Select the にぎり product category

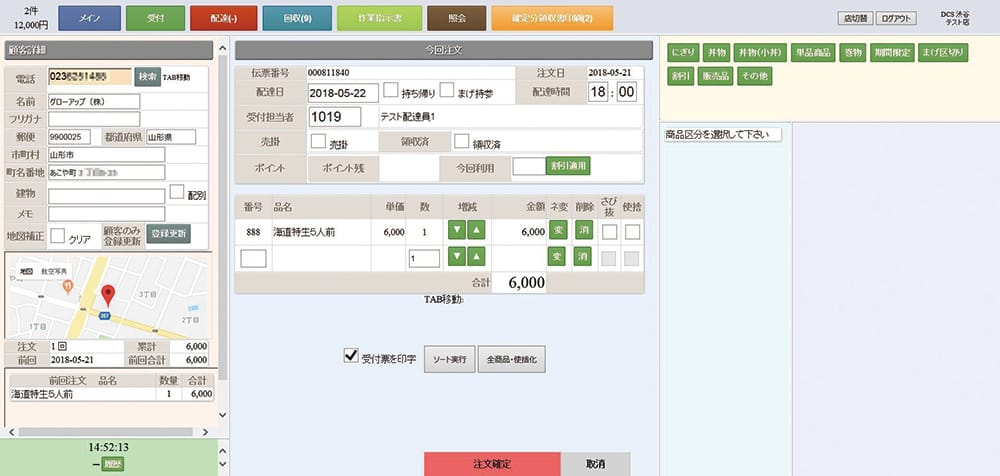click(682, 52)
